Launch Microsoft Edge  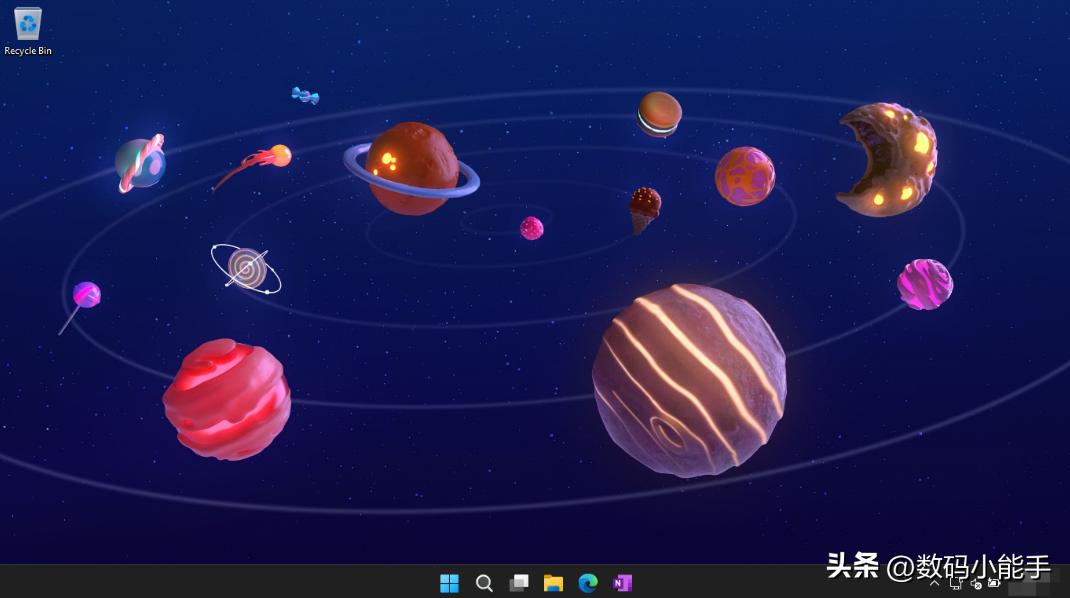click(x=588, y=583)
